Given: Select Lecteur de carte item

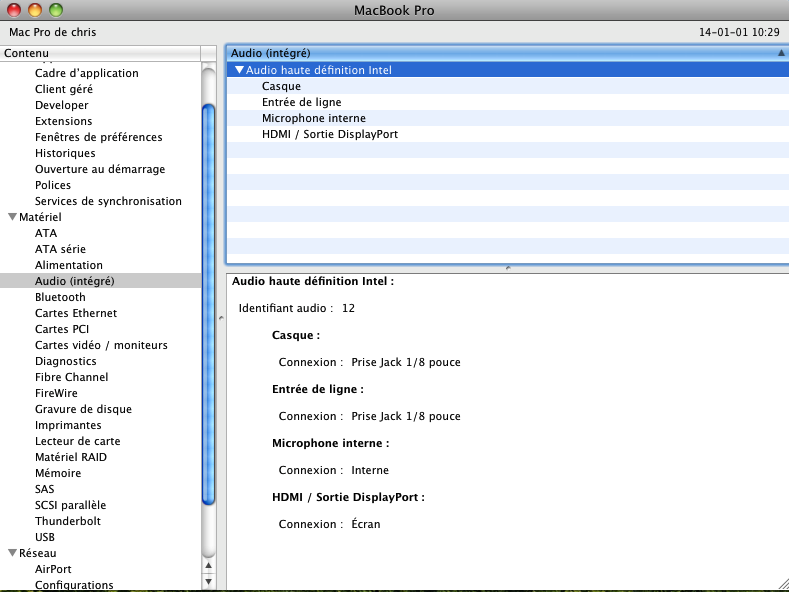Looking at the screenshot, I should 77,441.
